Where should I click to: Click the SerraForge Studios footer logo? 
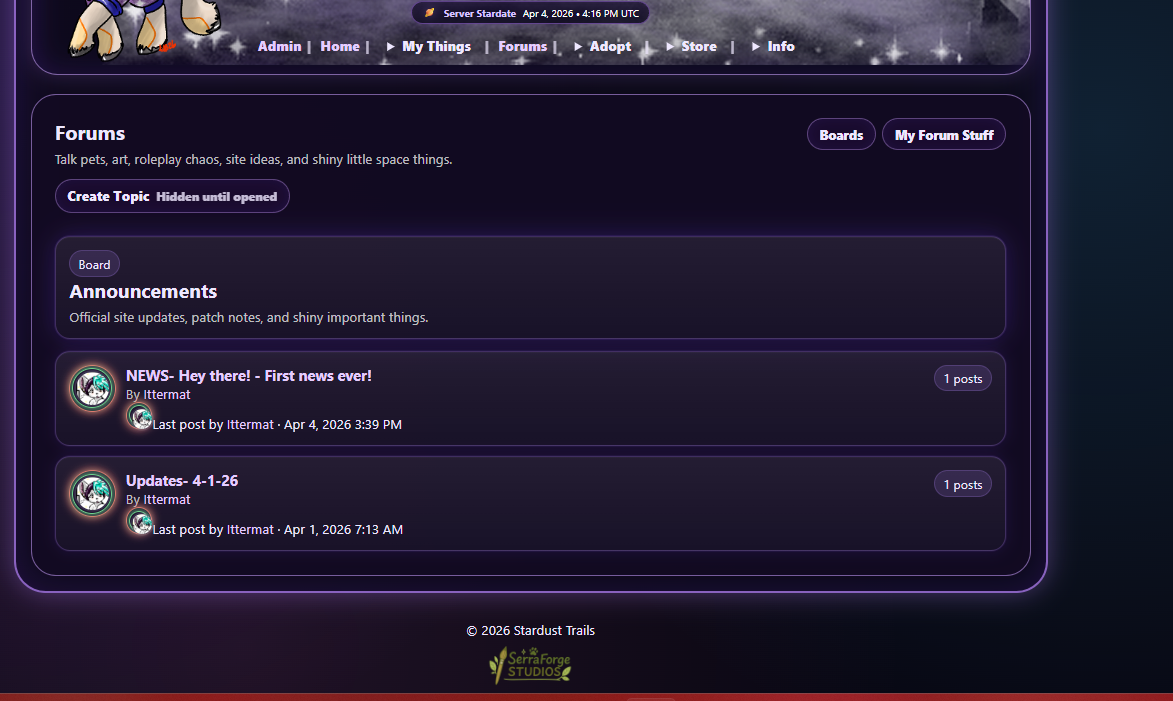pyautogui.click(x=530, y=664)
